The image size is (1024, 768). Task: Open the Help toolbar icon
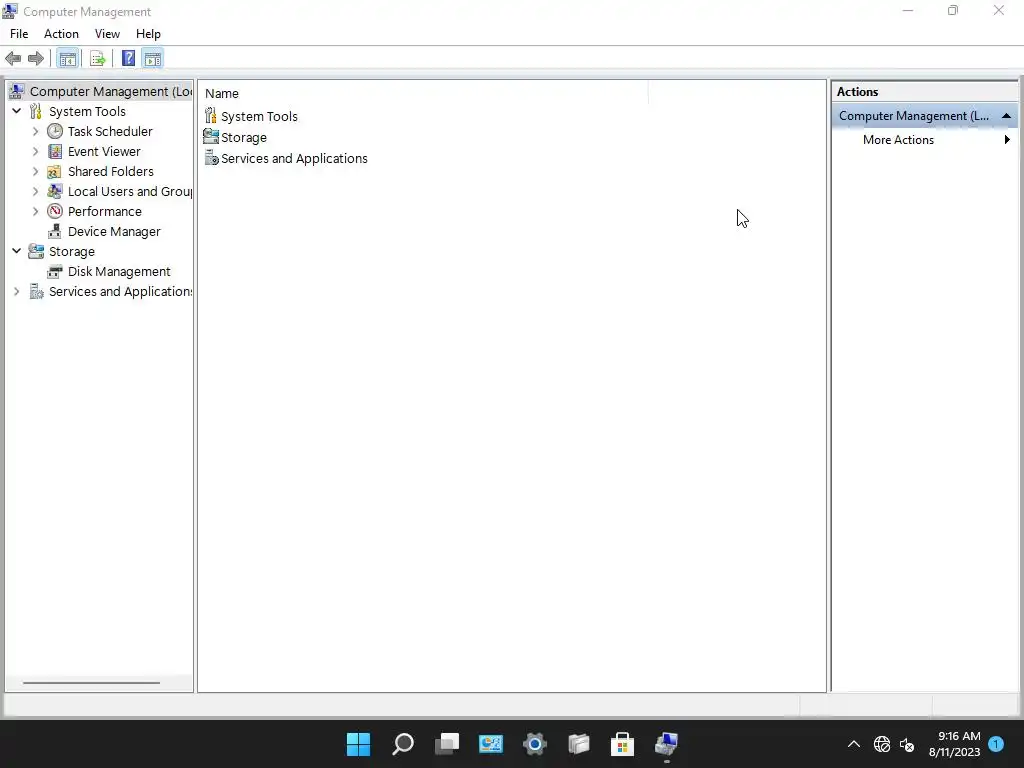tap(128, 59)
